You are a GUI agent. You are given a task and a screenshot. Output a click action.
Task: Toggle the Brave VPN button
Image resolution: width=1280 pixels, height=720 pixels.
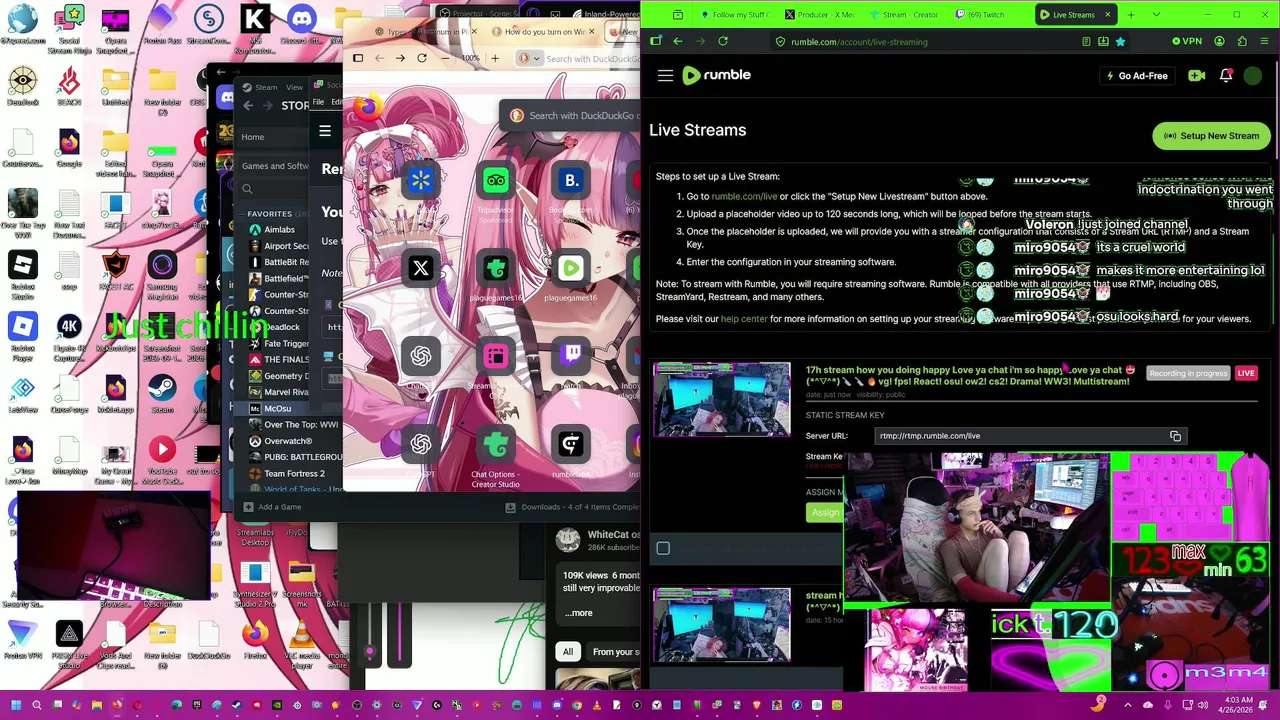click(x=1186, y=42)
